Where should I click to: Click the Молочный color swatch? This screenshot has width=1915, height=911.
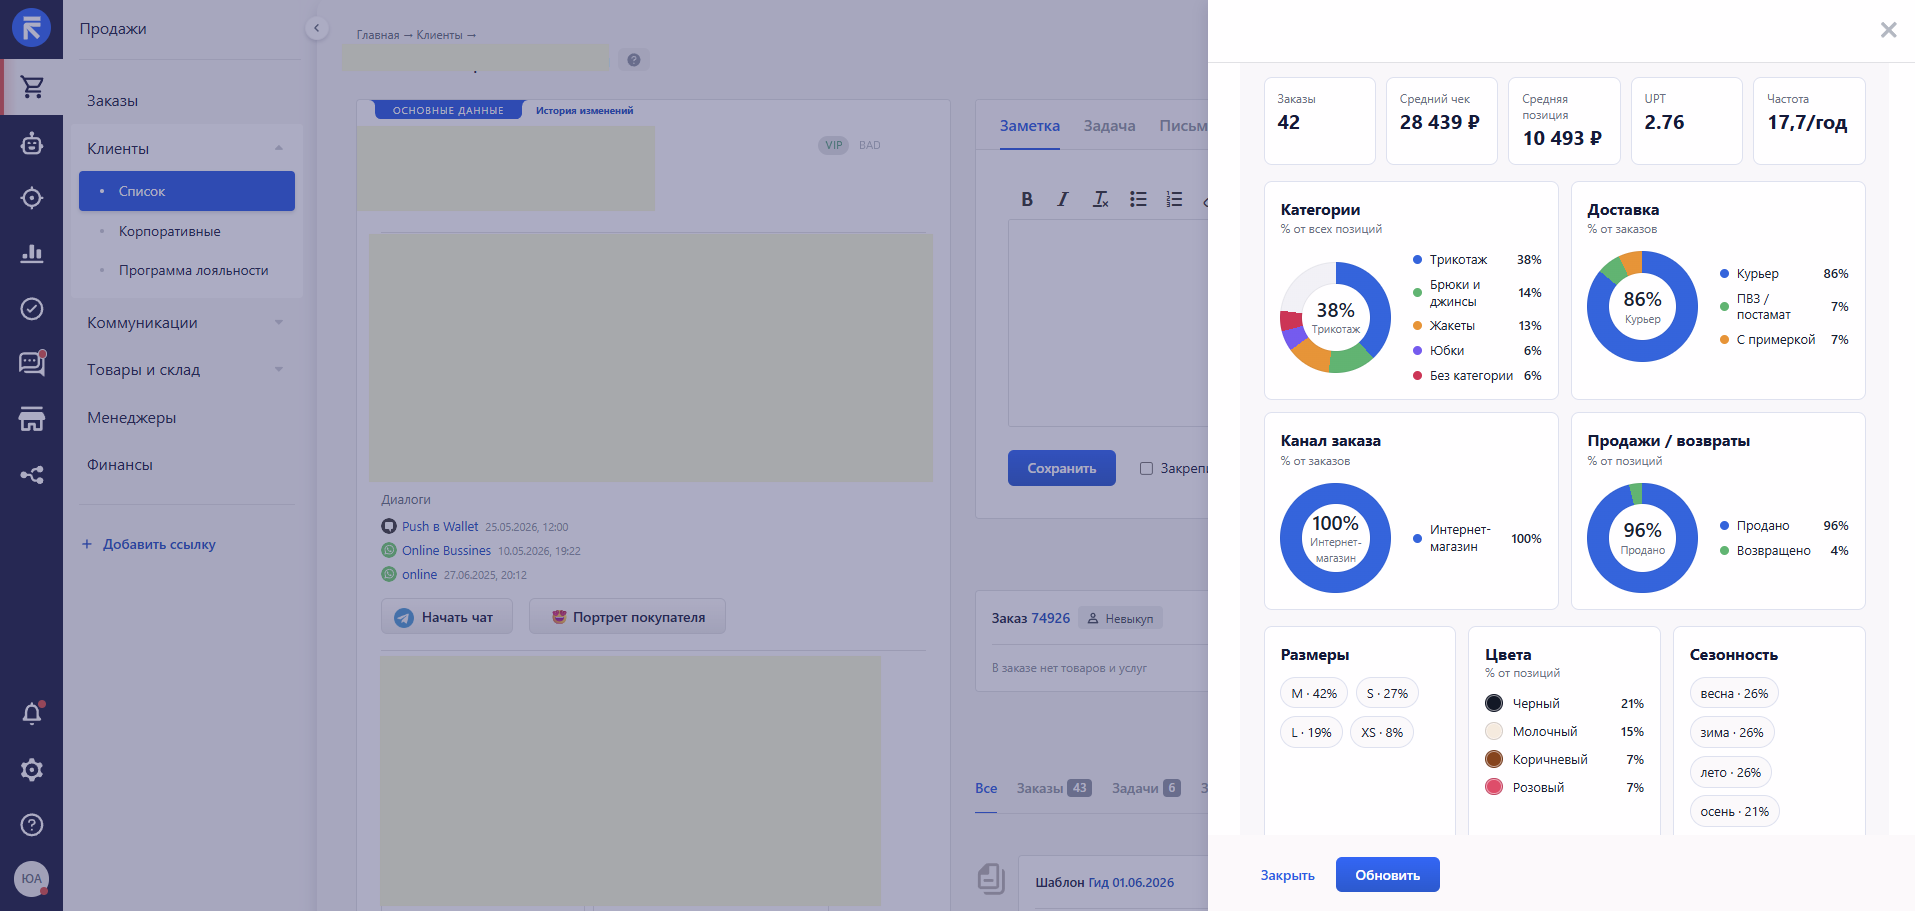[1494, 731]
